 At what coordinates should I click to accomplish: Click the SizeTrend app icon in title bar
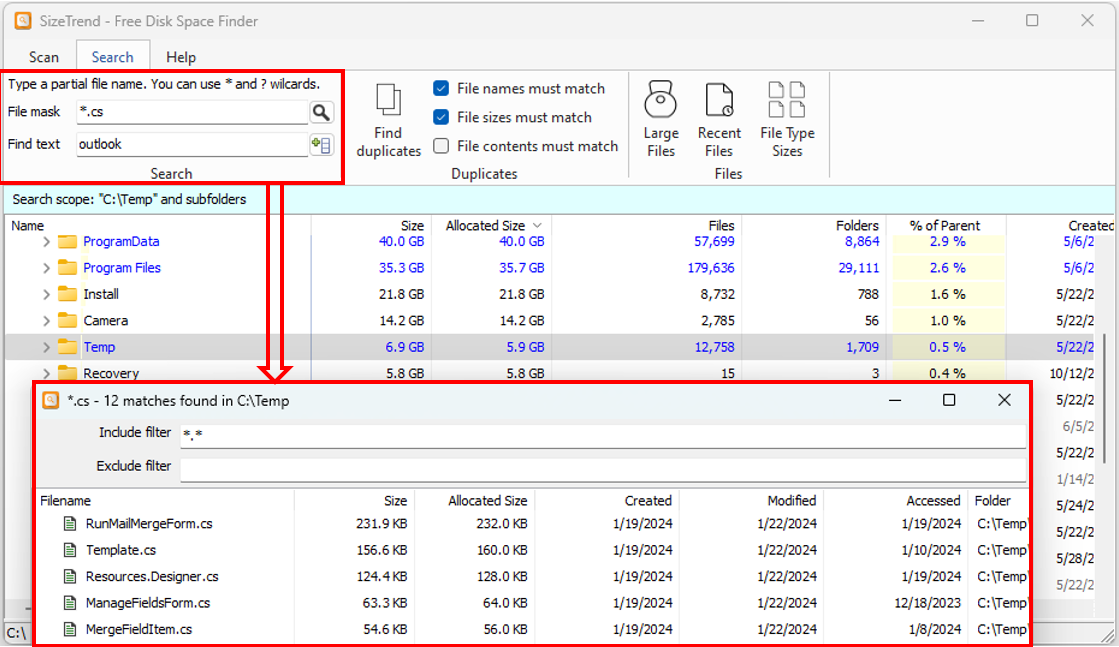pyautogui.click(x=23, y=21)
